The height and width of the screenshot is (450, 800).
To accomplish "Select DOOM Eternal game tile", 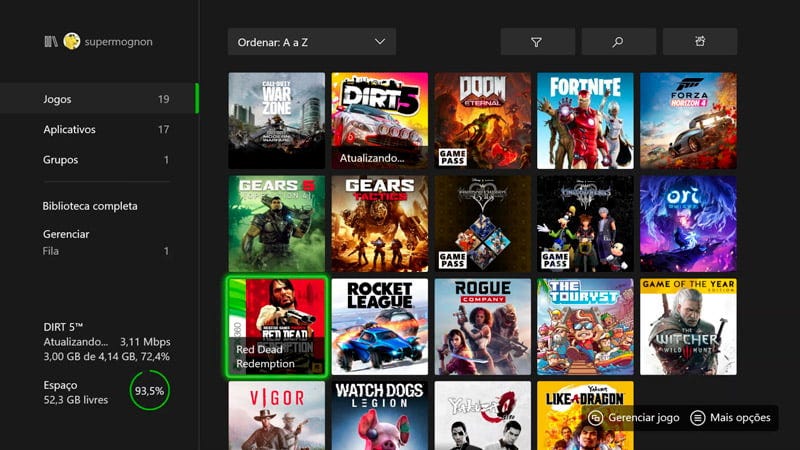I will click(483, 120).
